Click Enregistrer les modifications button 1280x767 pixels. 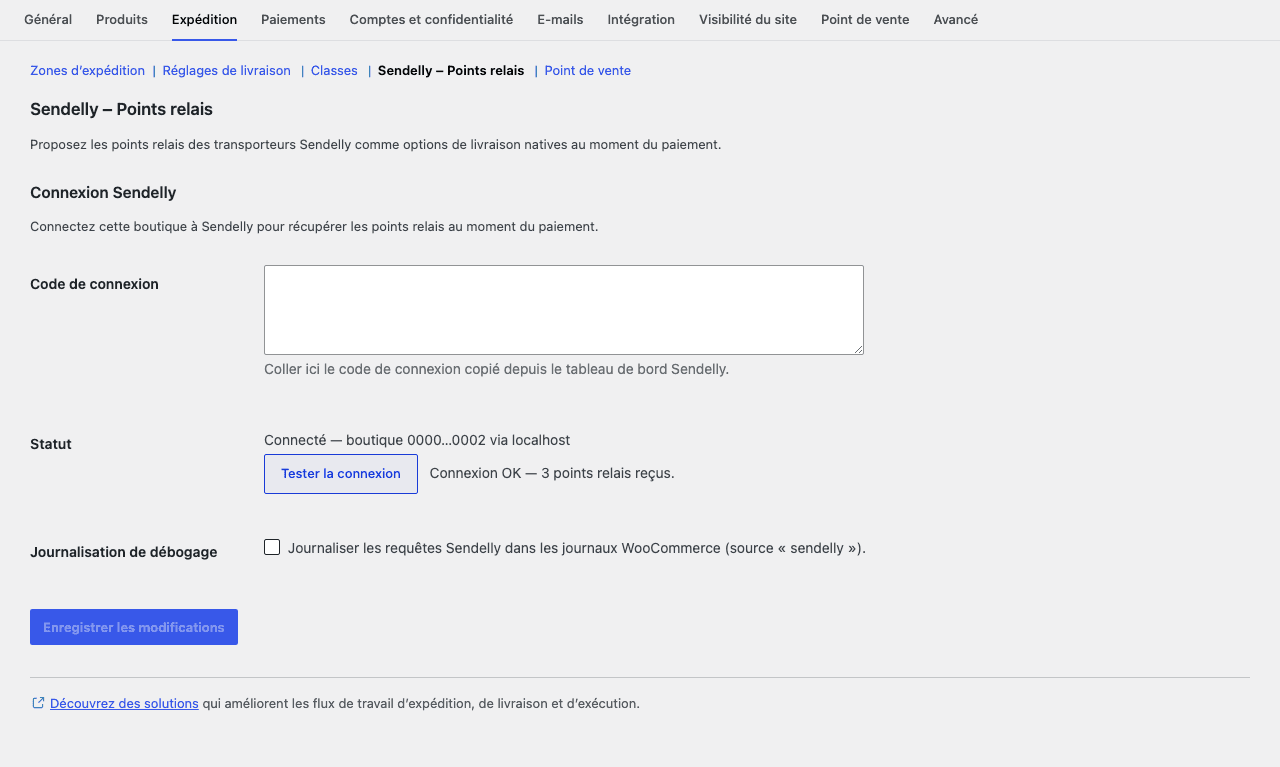tap(134, 627)
